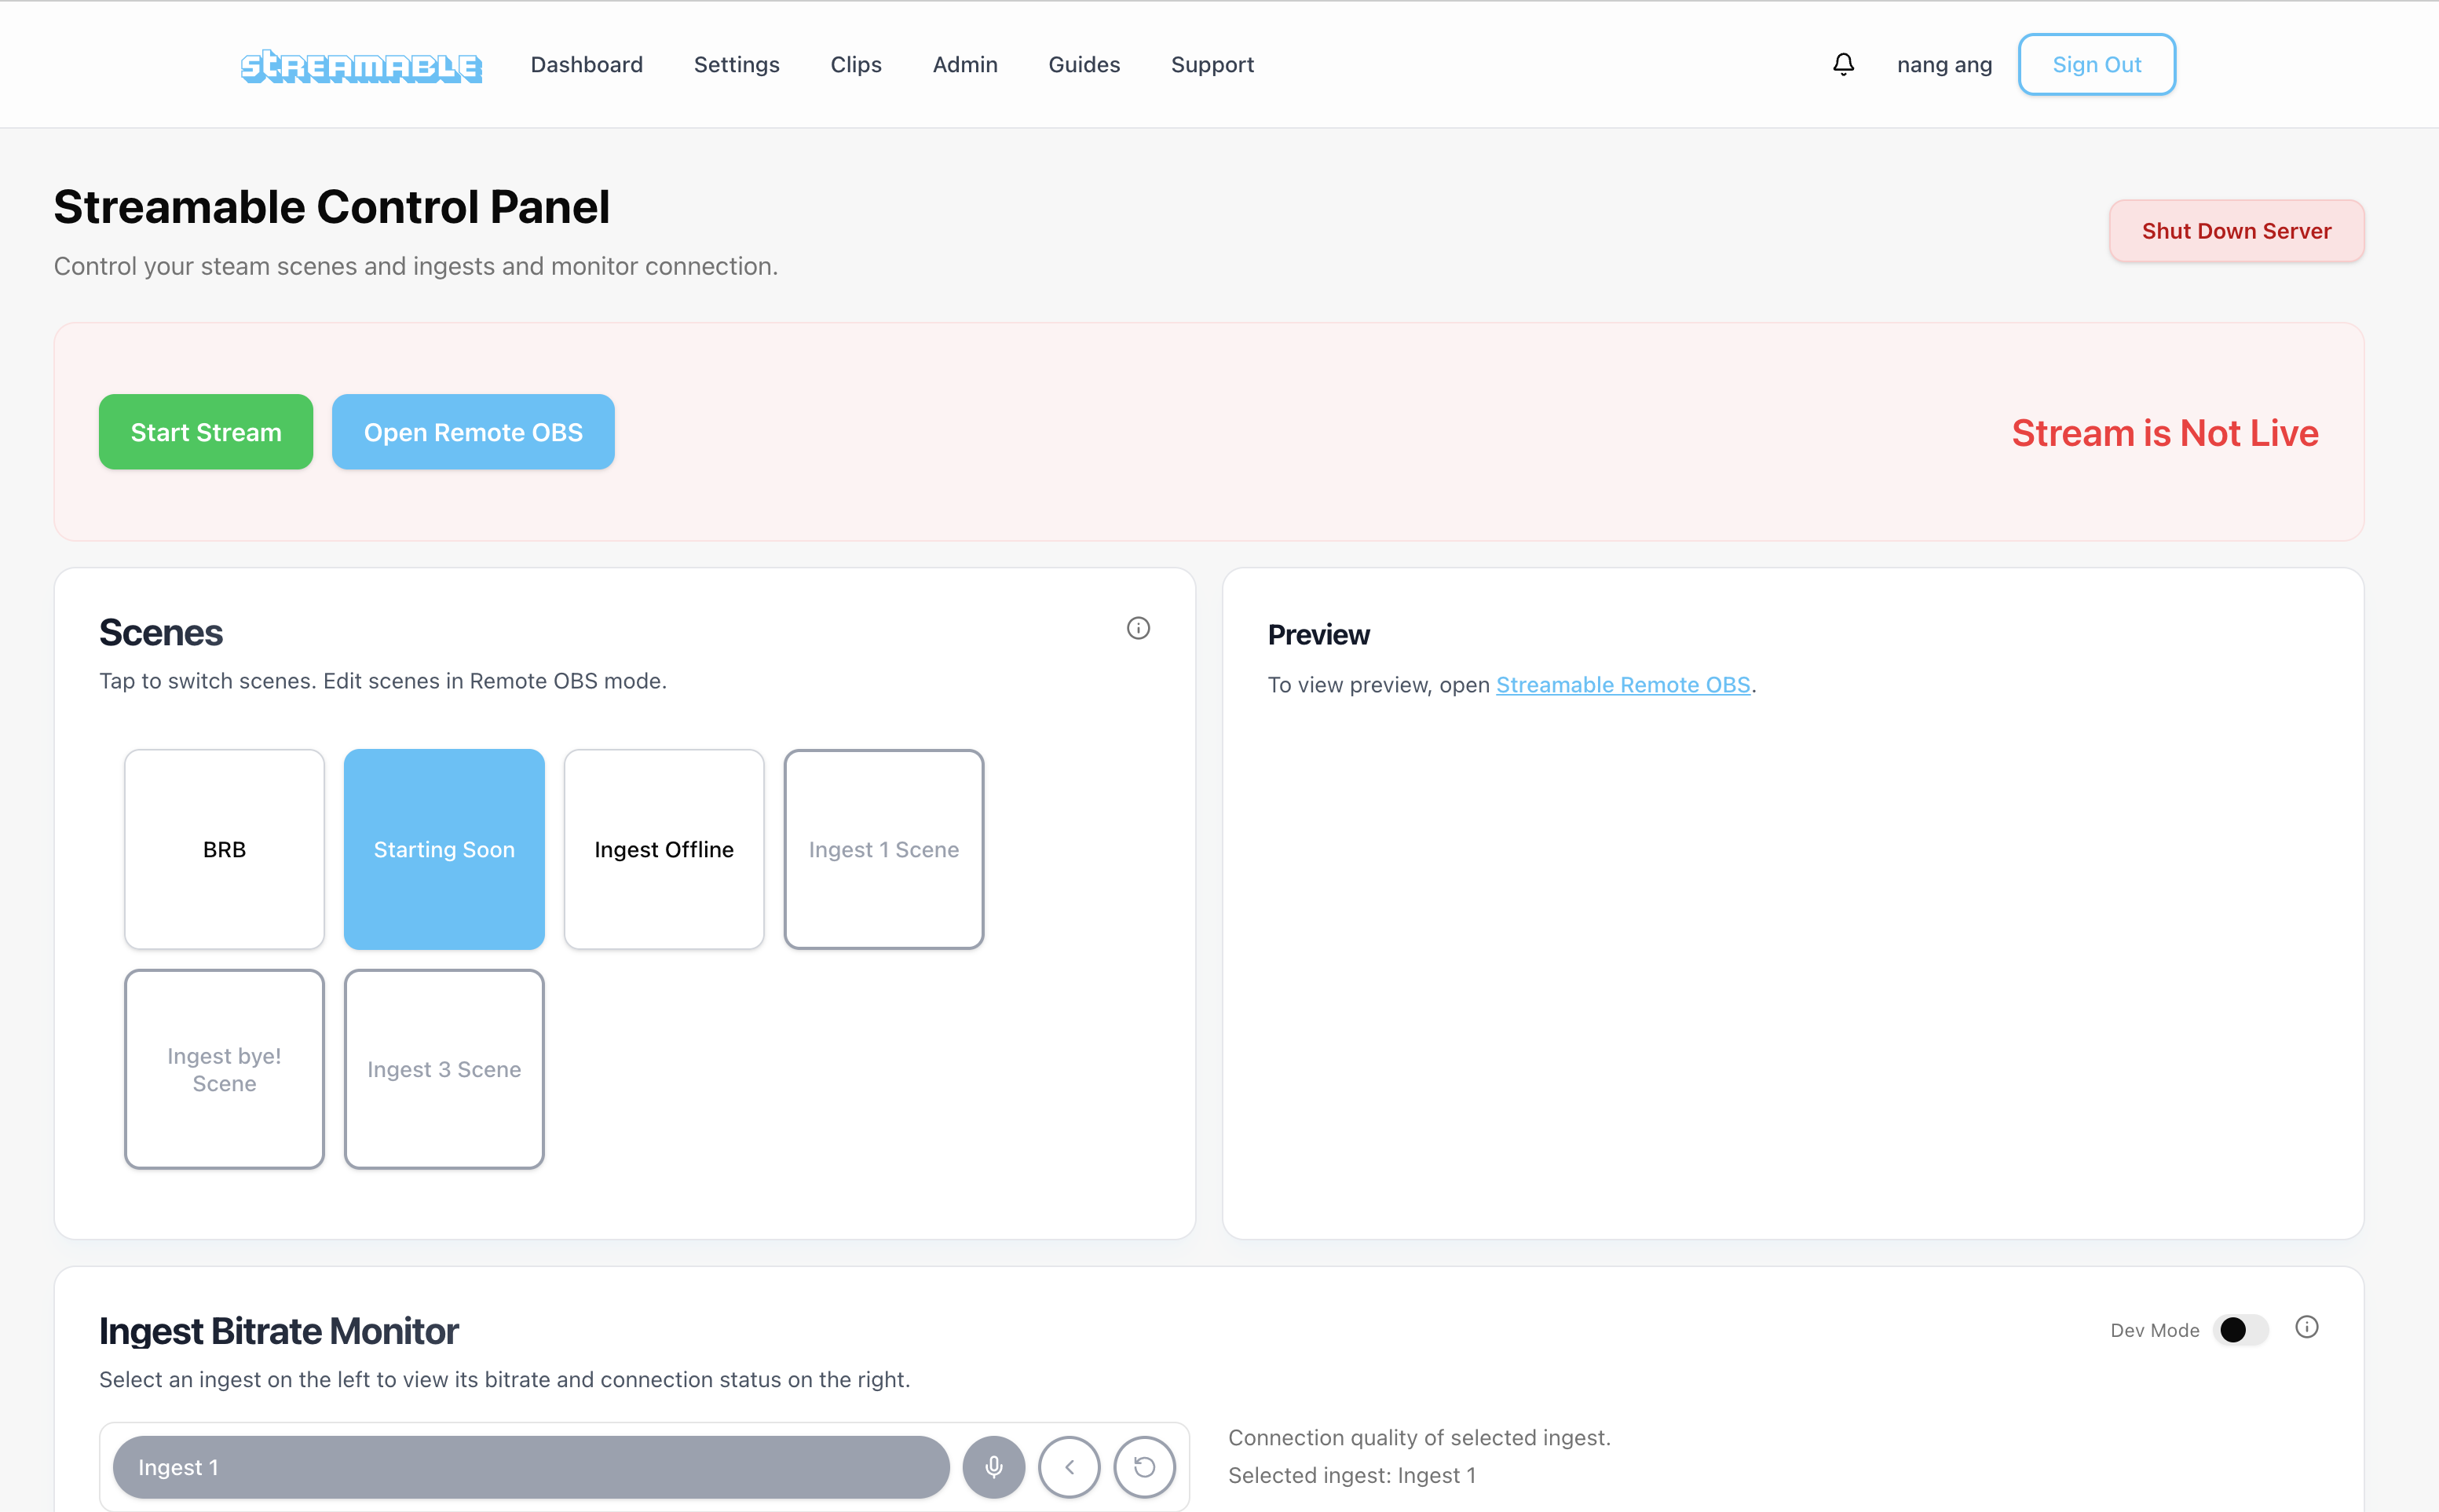Viewport: 2439px width, 1512px height.
Task: Open the Dashboard menu item
Action: tap(586, 65)
